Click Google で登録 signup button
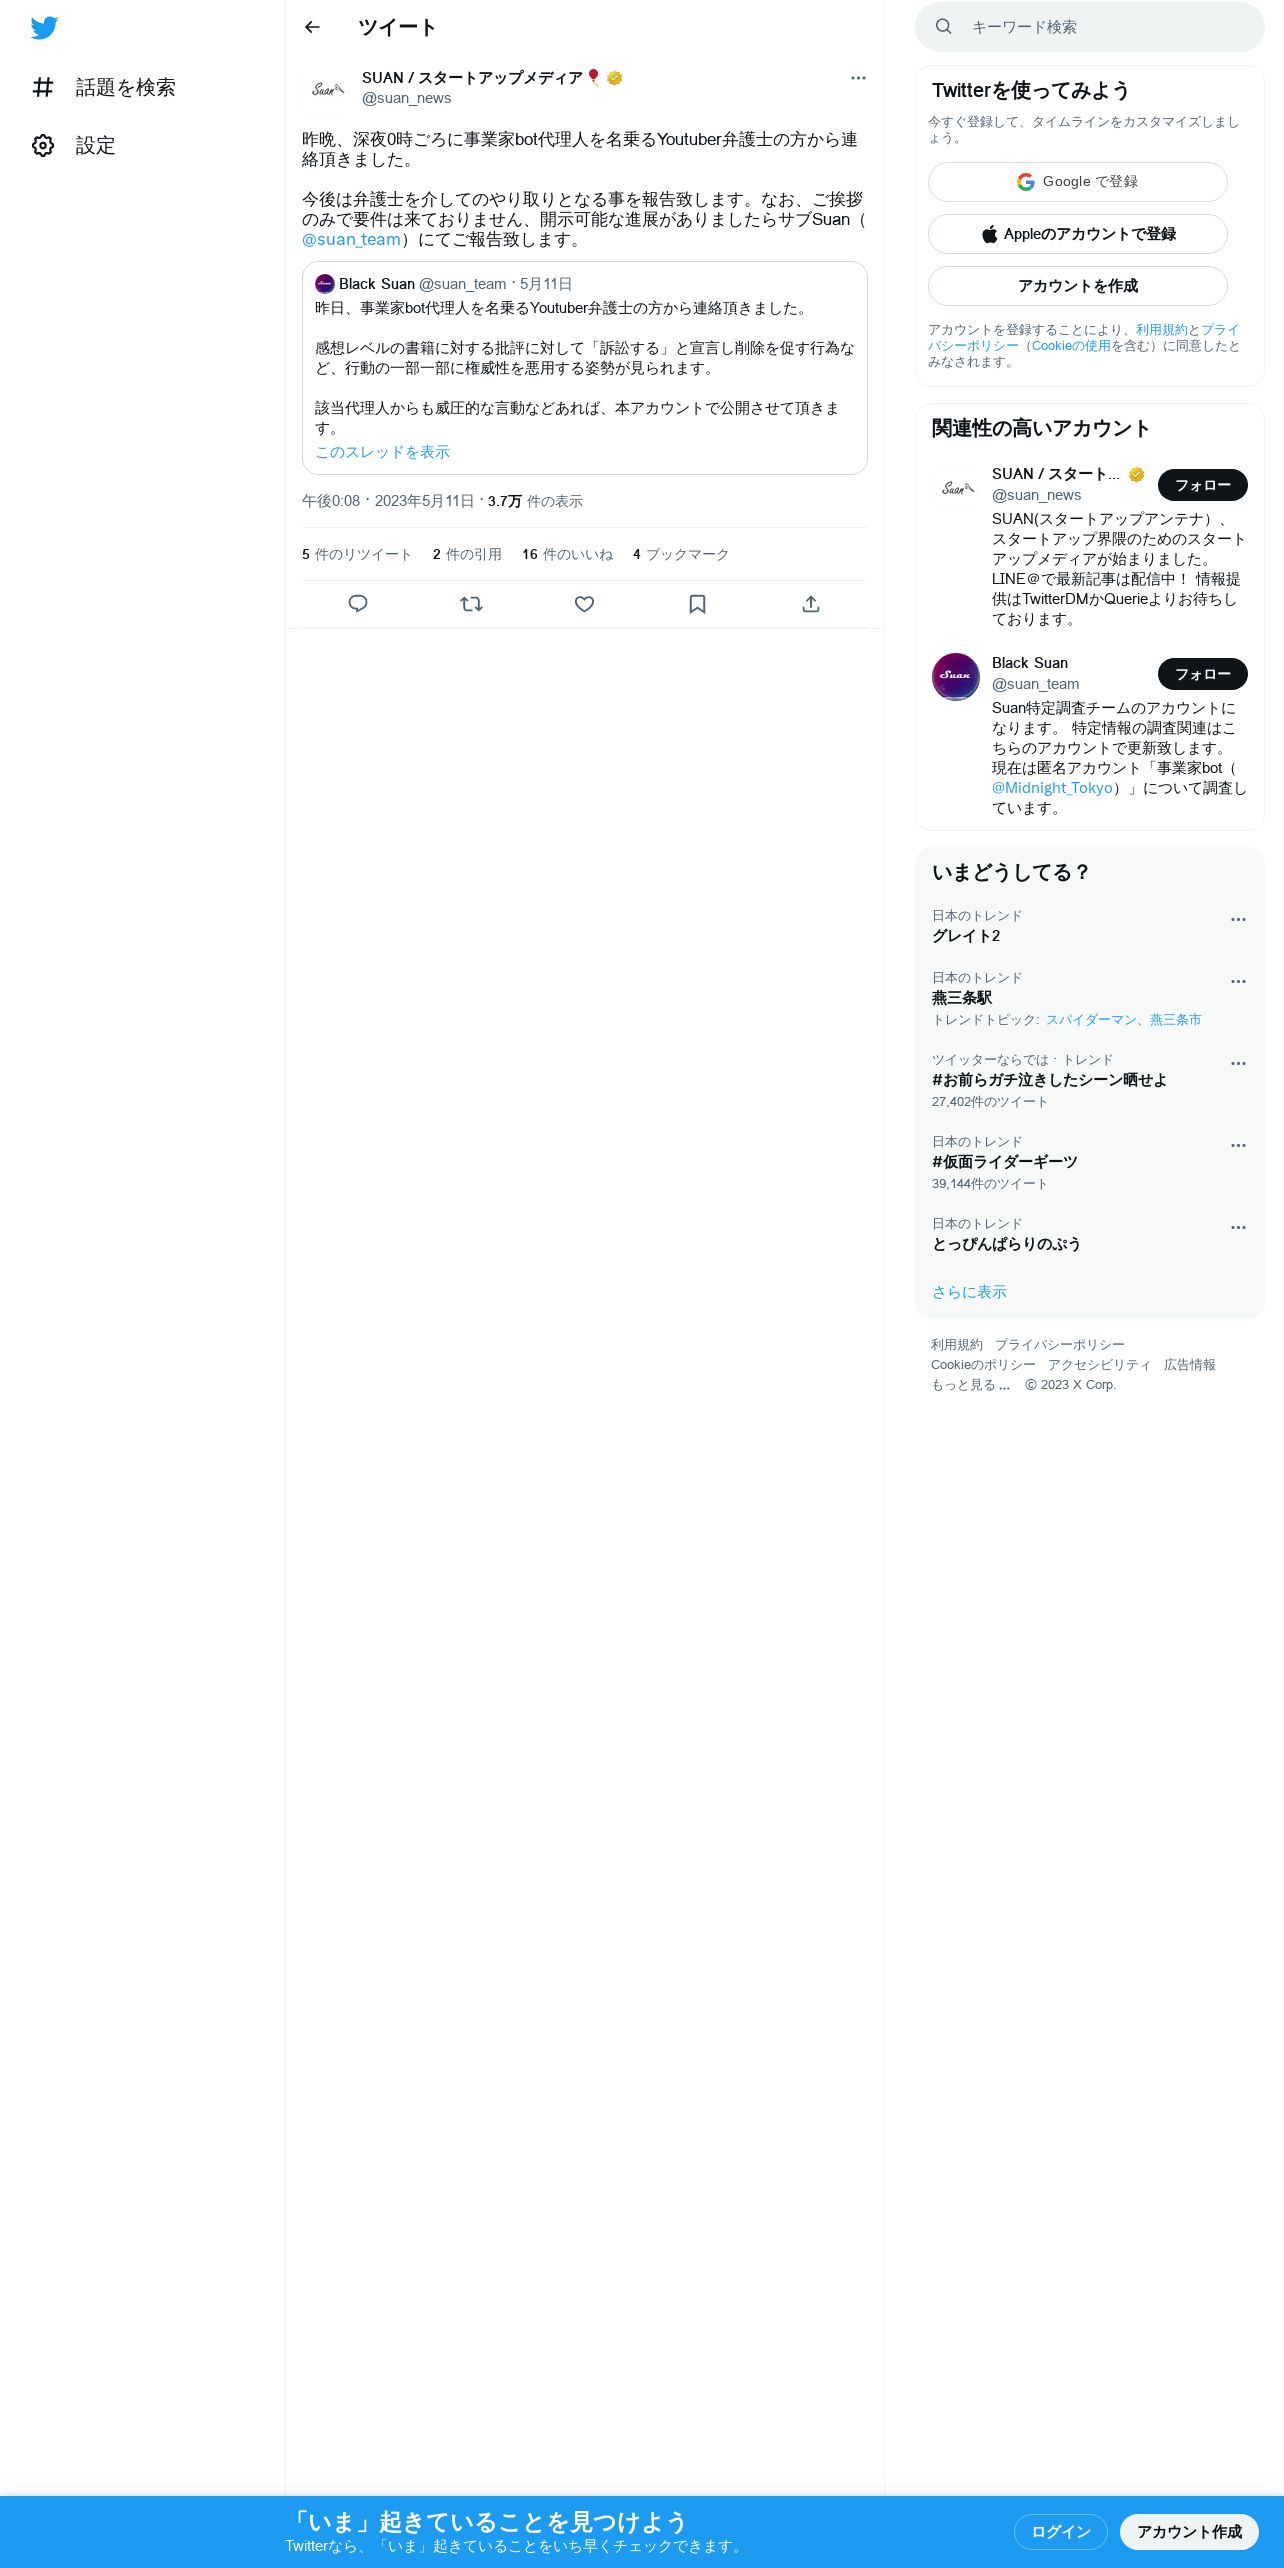This screenshot has width=1284, height=2568. 1078,182
